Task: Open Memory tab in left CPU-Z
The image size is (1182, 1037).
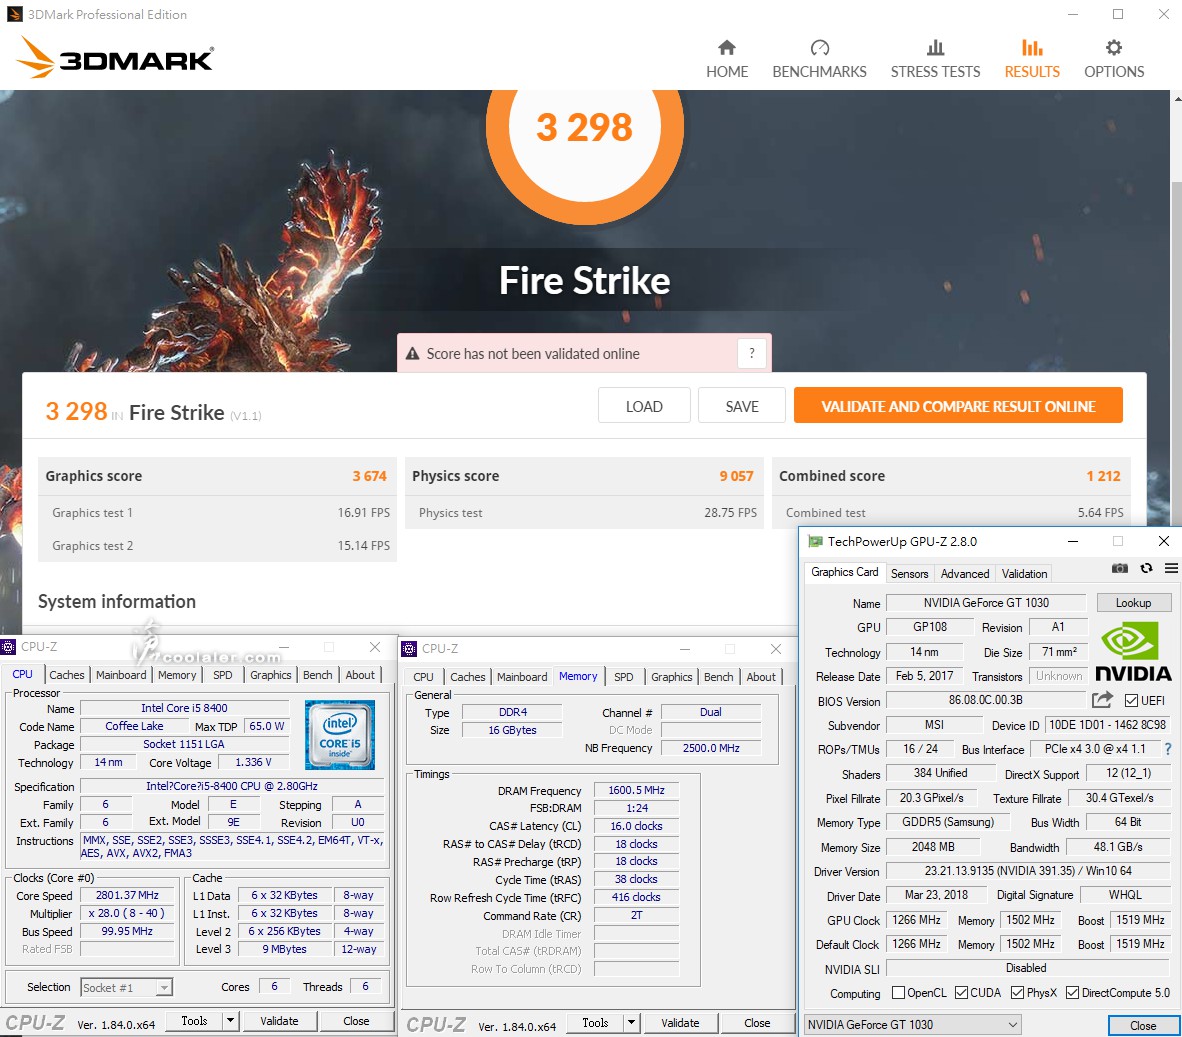Action: 177,675
